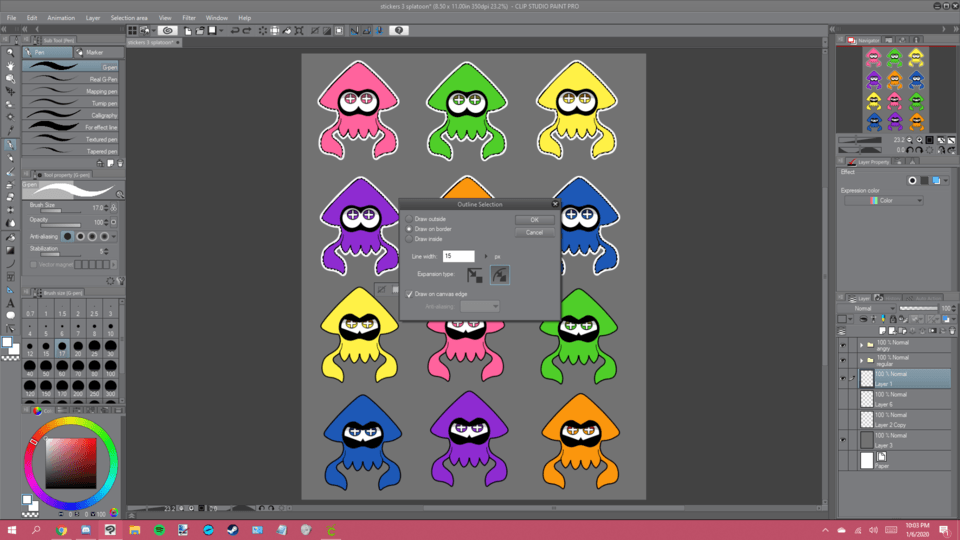Click the Deselect dotted icon

[263, 31]
